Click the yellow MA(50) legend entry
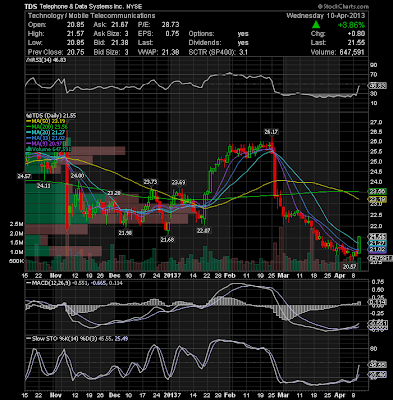 point(46,121)
